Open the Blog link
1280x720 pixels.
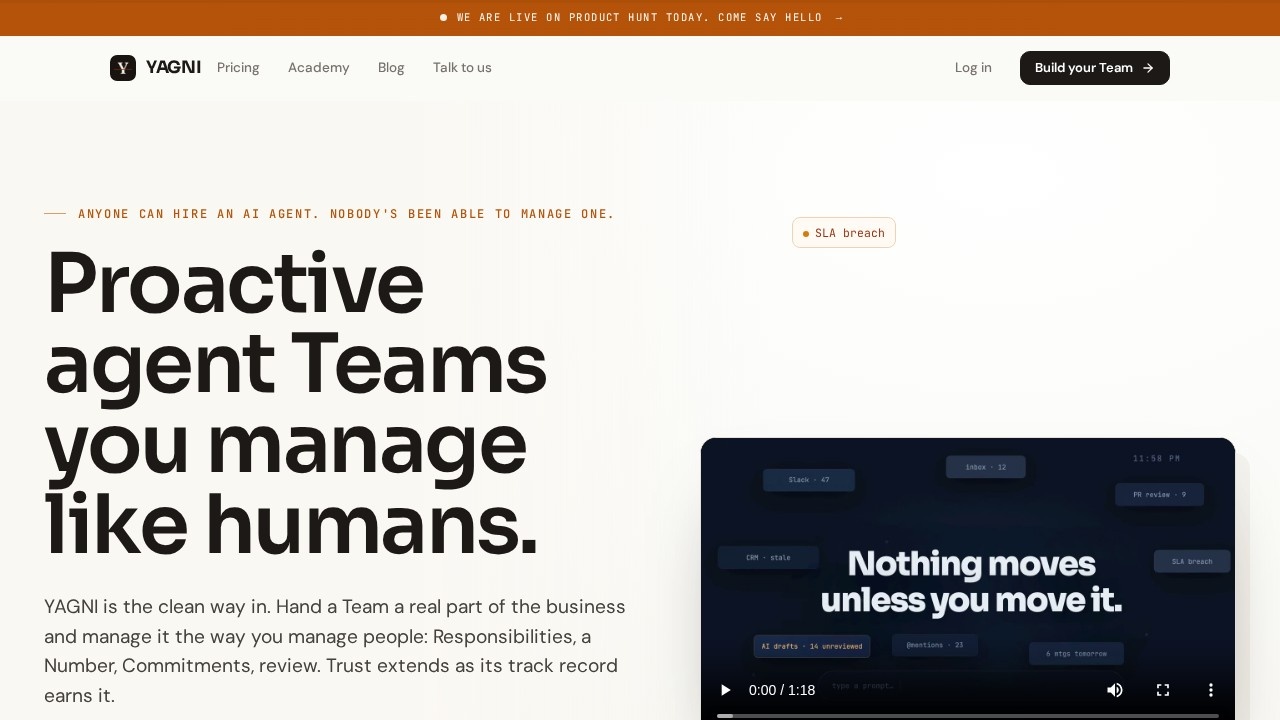pos(391,68)
